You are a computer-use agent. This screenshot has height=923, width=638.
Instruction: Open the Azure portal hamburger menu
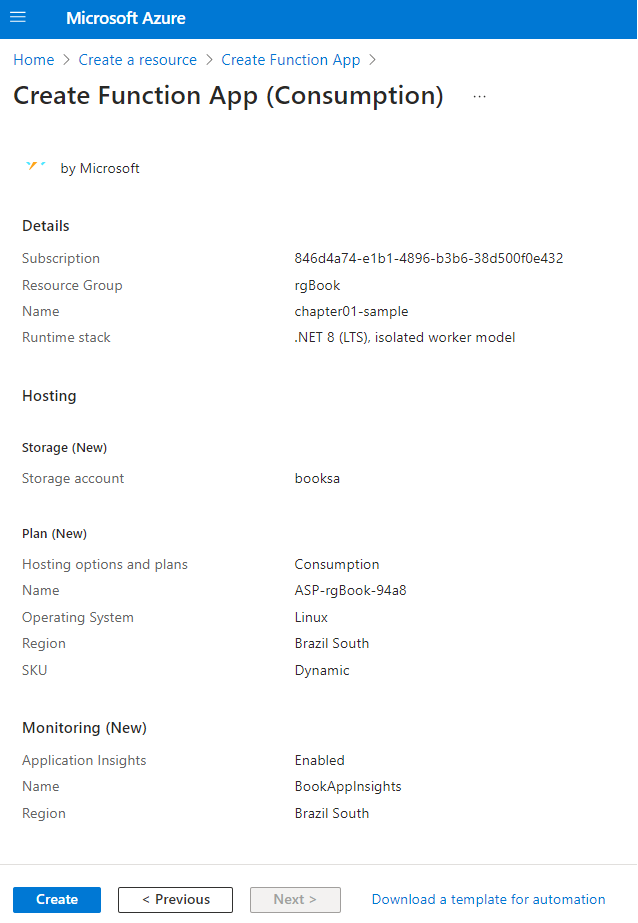point(18,18)
